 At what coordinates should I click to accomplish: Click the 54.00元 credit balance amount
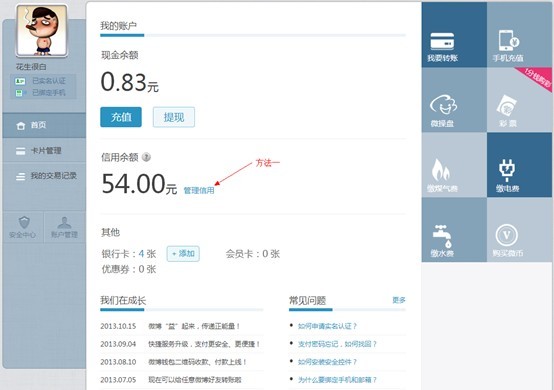pyautogui.click(x=139, y=184)
